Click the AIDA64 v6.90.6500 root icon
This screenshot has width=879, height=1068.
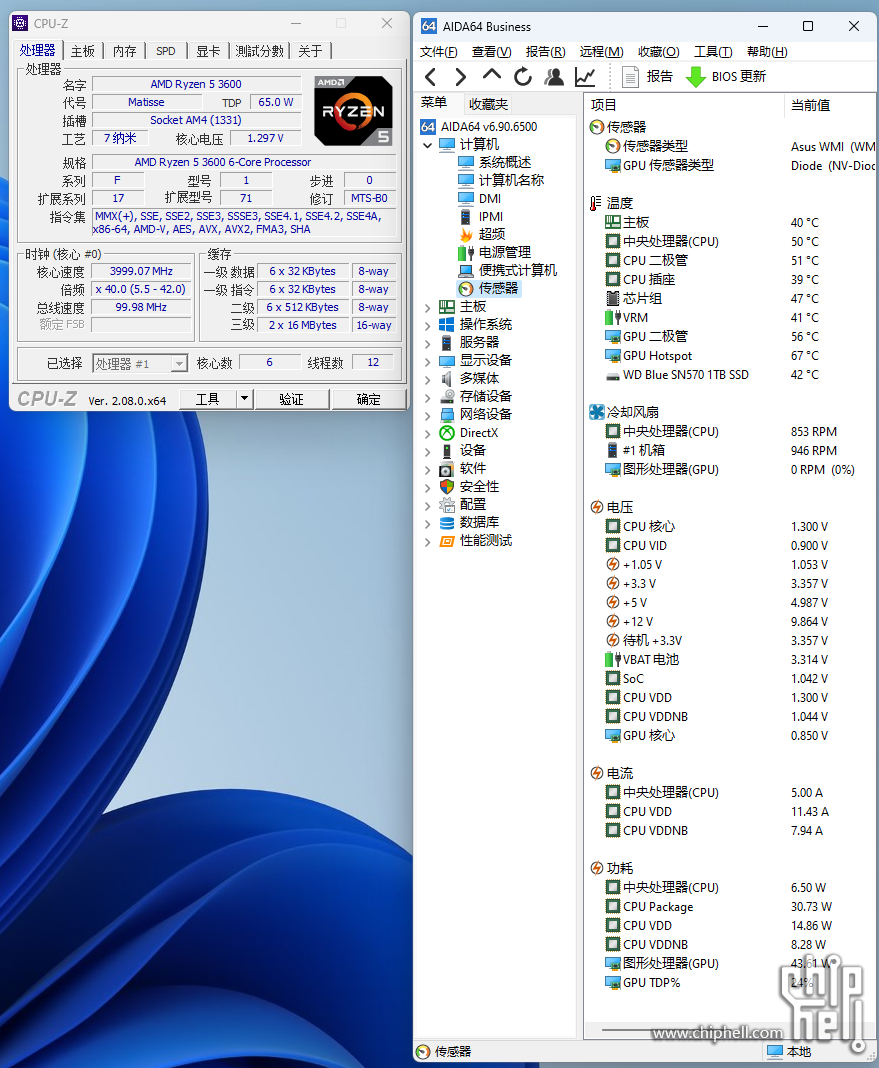[x=428, y=127]
